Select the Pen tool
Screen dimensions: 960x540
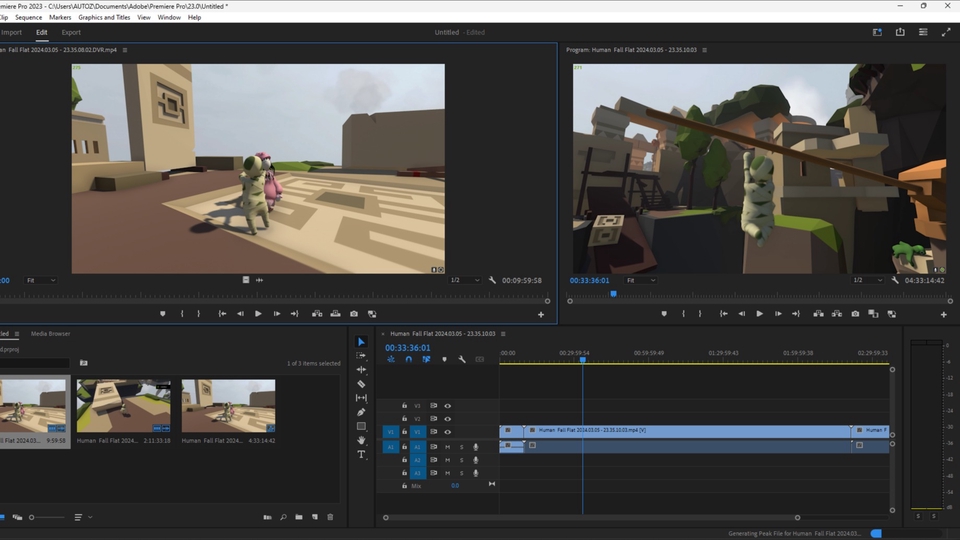point(361,412)
